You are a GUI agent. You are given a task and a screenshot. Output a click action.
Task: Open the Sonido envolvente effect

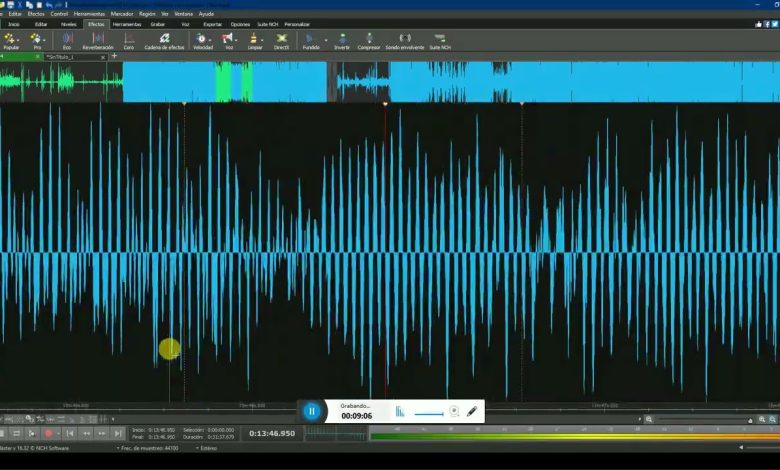pos(405,41)
